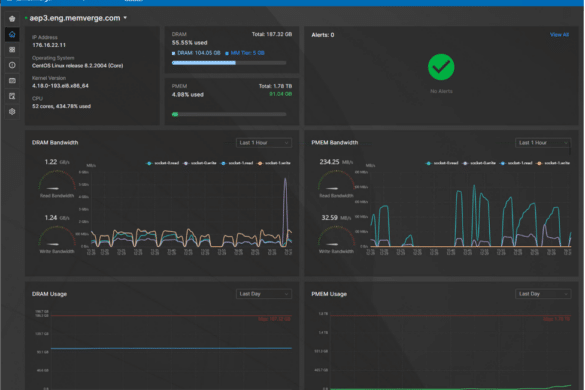Click DRAM: 104.05 GB legend entry
This screenshot has width=585, height=390.
pos(196,53)
